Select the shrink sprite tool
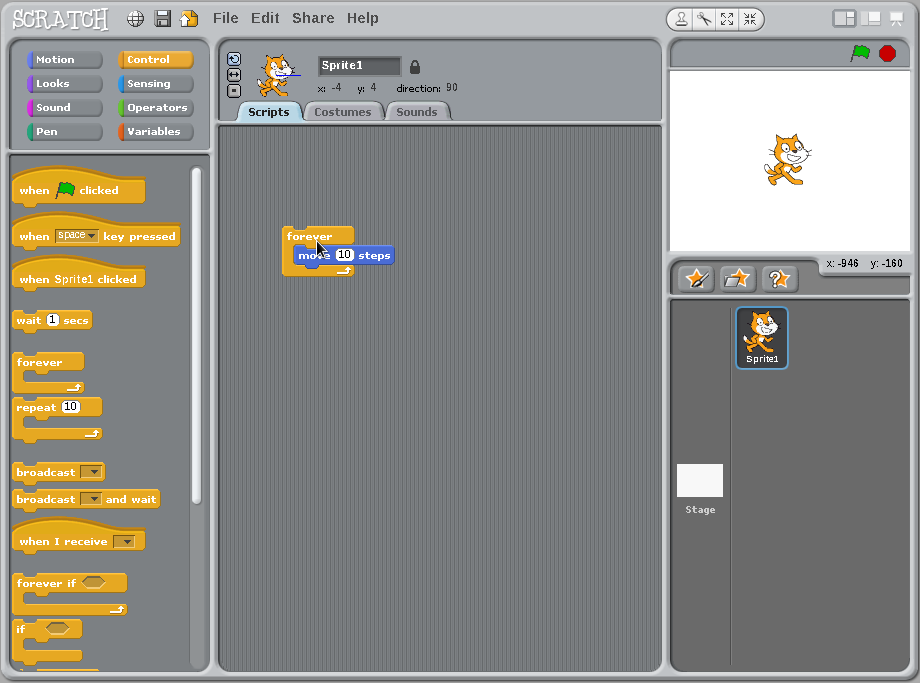 [x=750, y=19]
